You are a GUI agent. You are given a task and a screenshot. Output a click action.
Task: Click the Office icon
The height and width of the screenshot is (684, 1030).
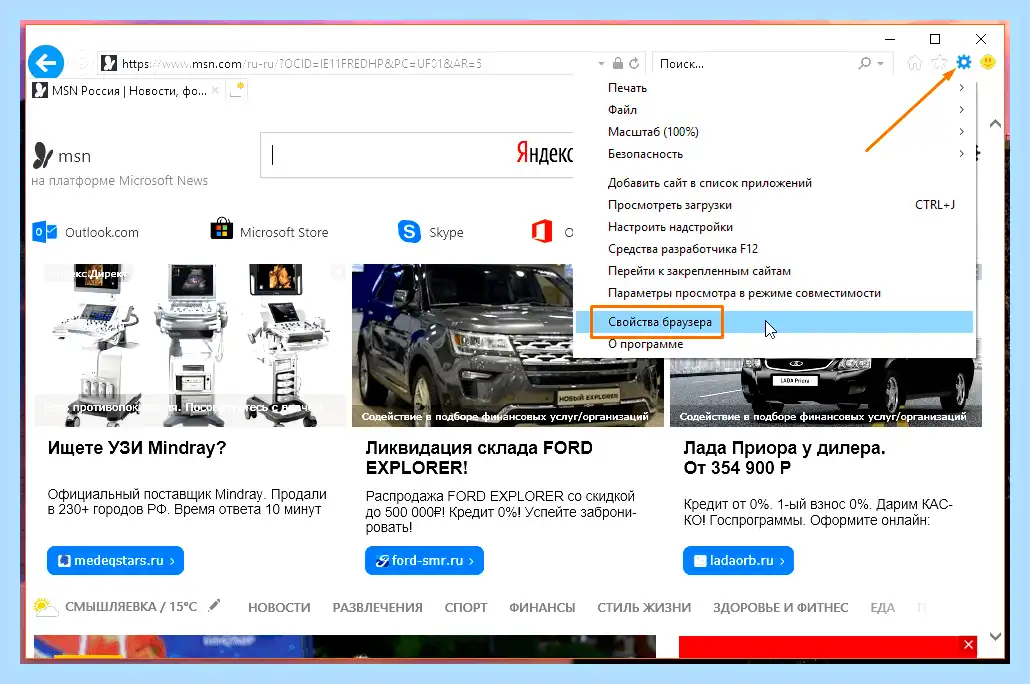click(x=542, y=231)
